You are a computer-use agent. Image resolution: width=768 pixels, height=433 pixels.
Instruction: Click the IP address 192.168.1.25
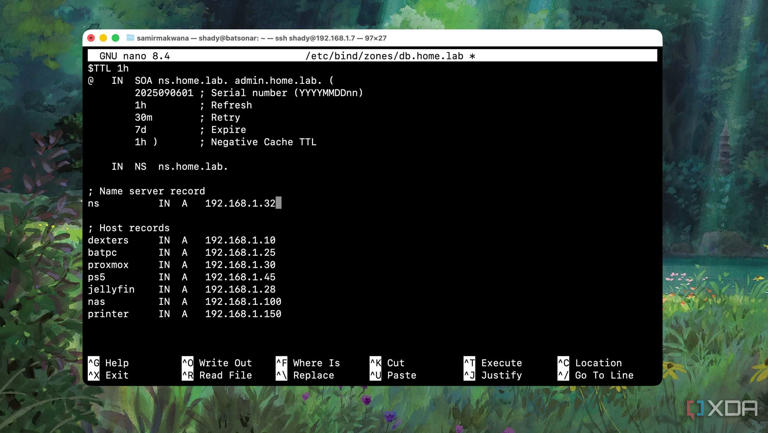[240, 252]
